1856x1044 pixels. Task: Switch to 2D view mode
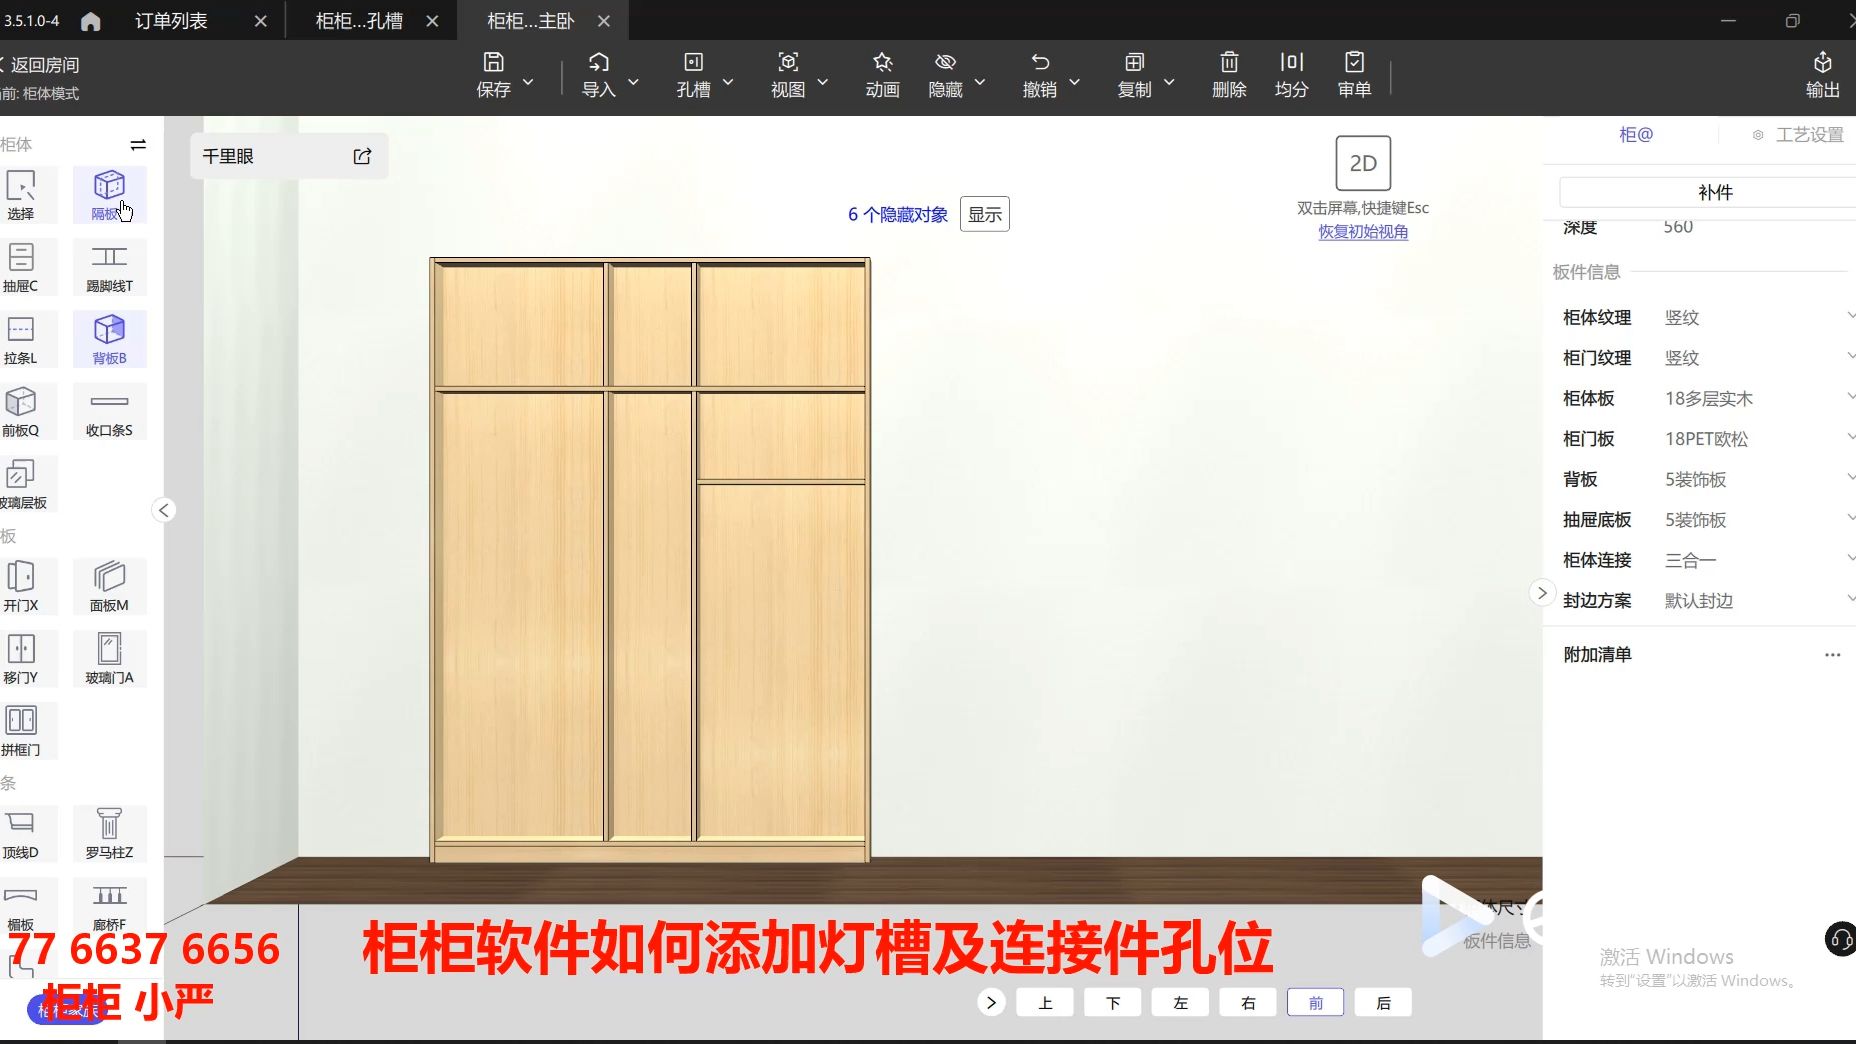tap(1363, 163)
